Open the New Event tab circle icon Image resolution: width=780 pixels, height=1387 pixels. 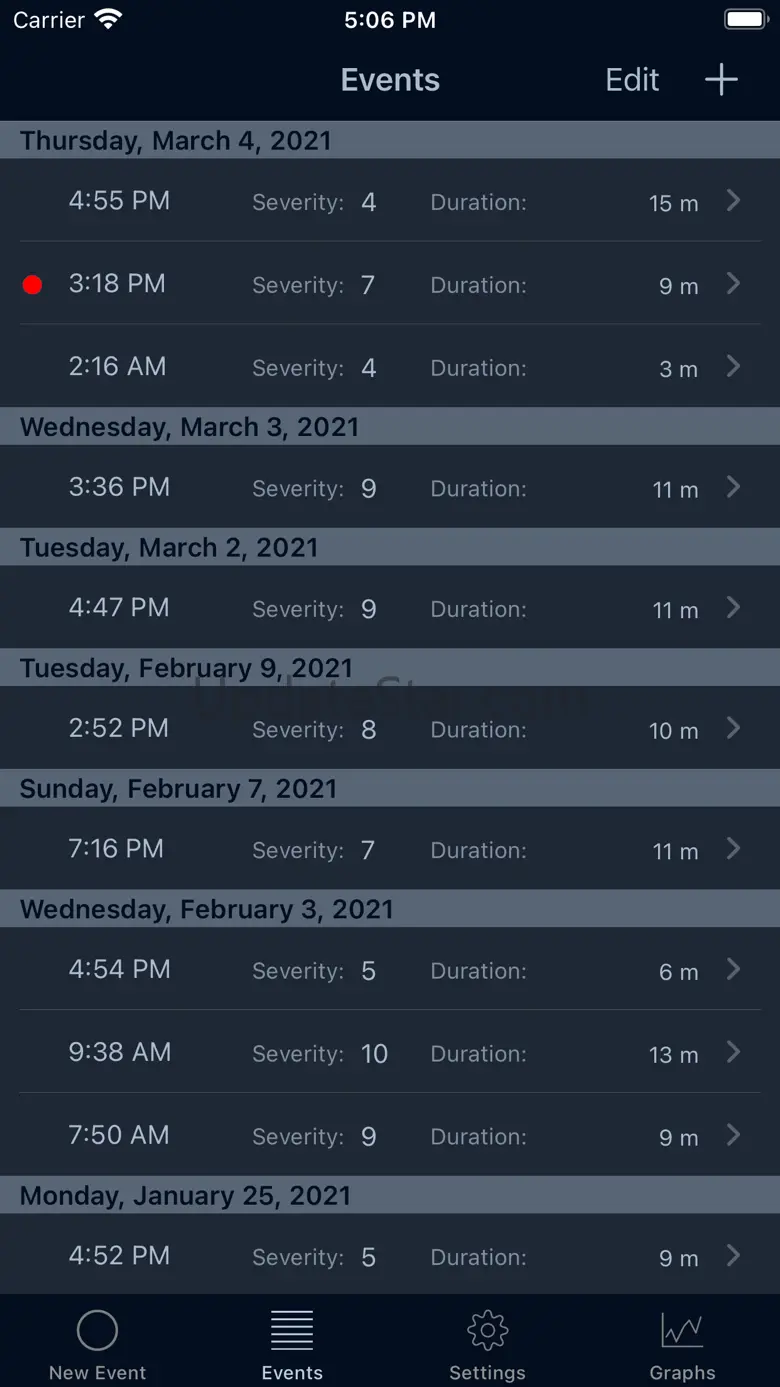click(x=97, y=1330)
